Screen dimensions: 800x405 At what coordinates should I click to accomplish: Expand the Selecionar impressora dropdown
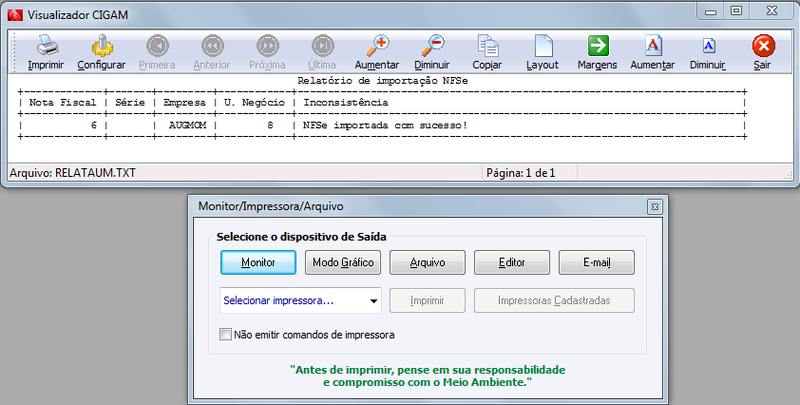point(374,301)
